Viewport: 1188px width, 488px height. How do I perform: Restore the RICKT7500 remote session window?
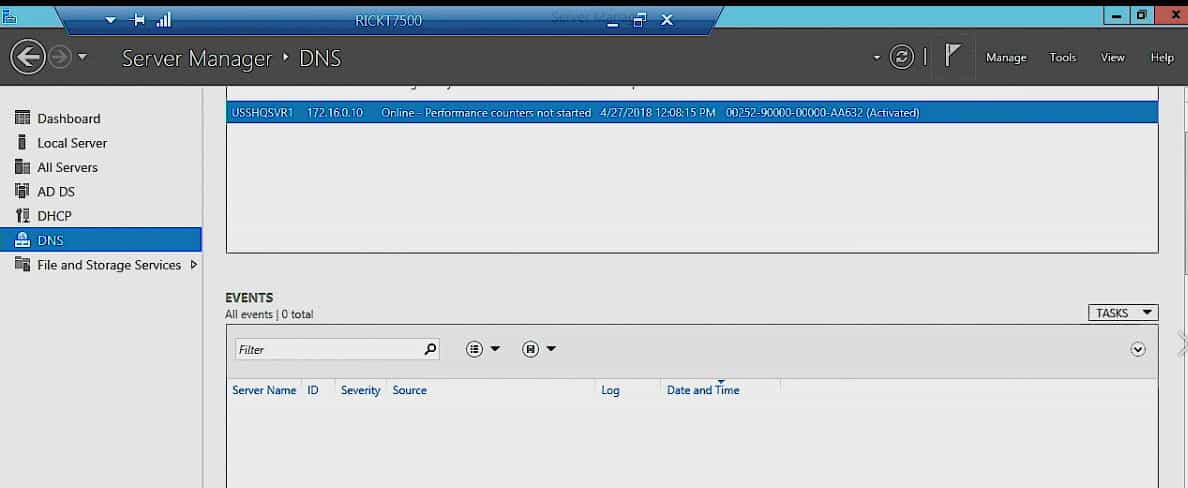pyautogui.click(x=640, y=20)
